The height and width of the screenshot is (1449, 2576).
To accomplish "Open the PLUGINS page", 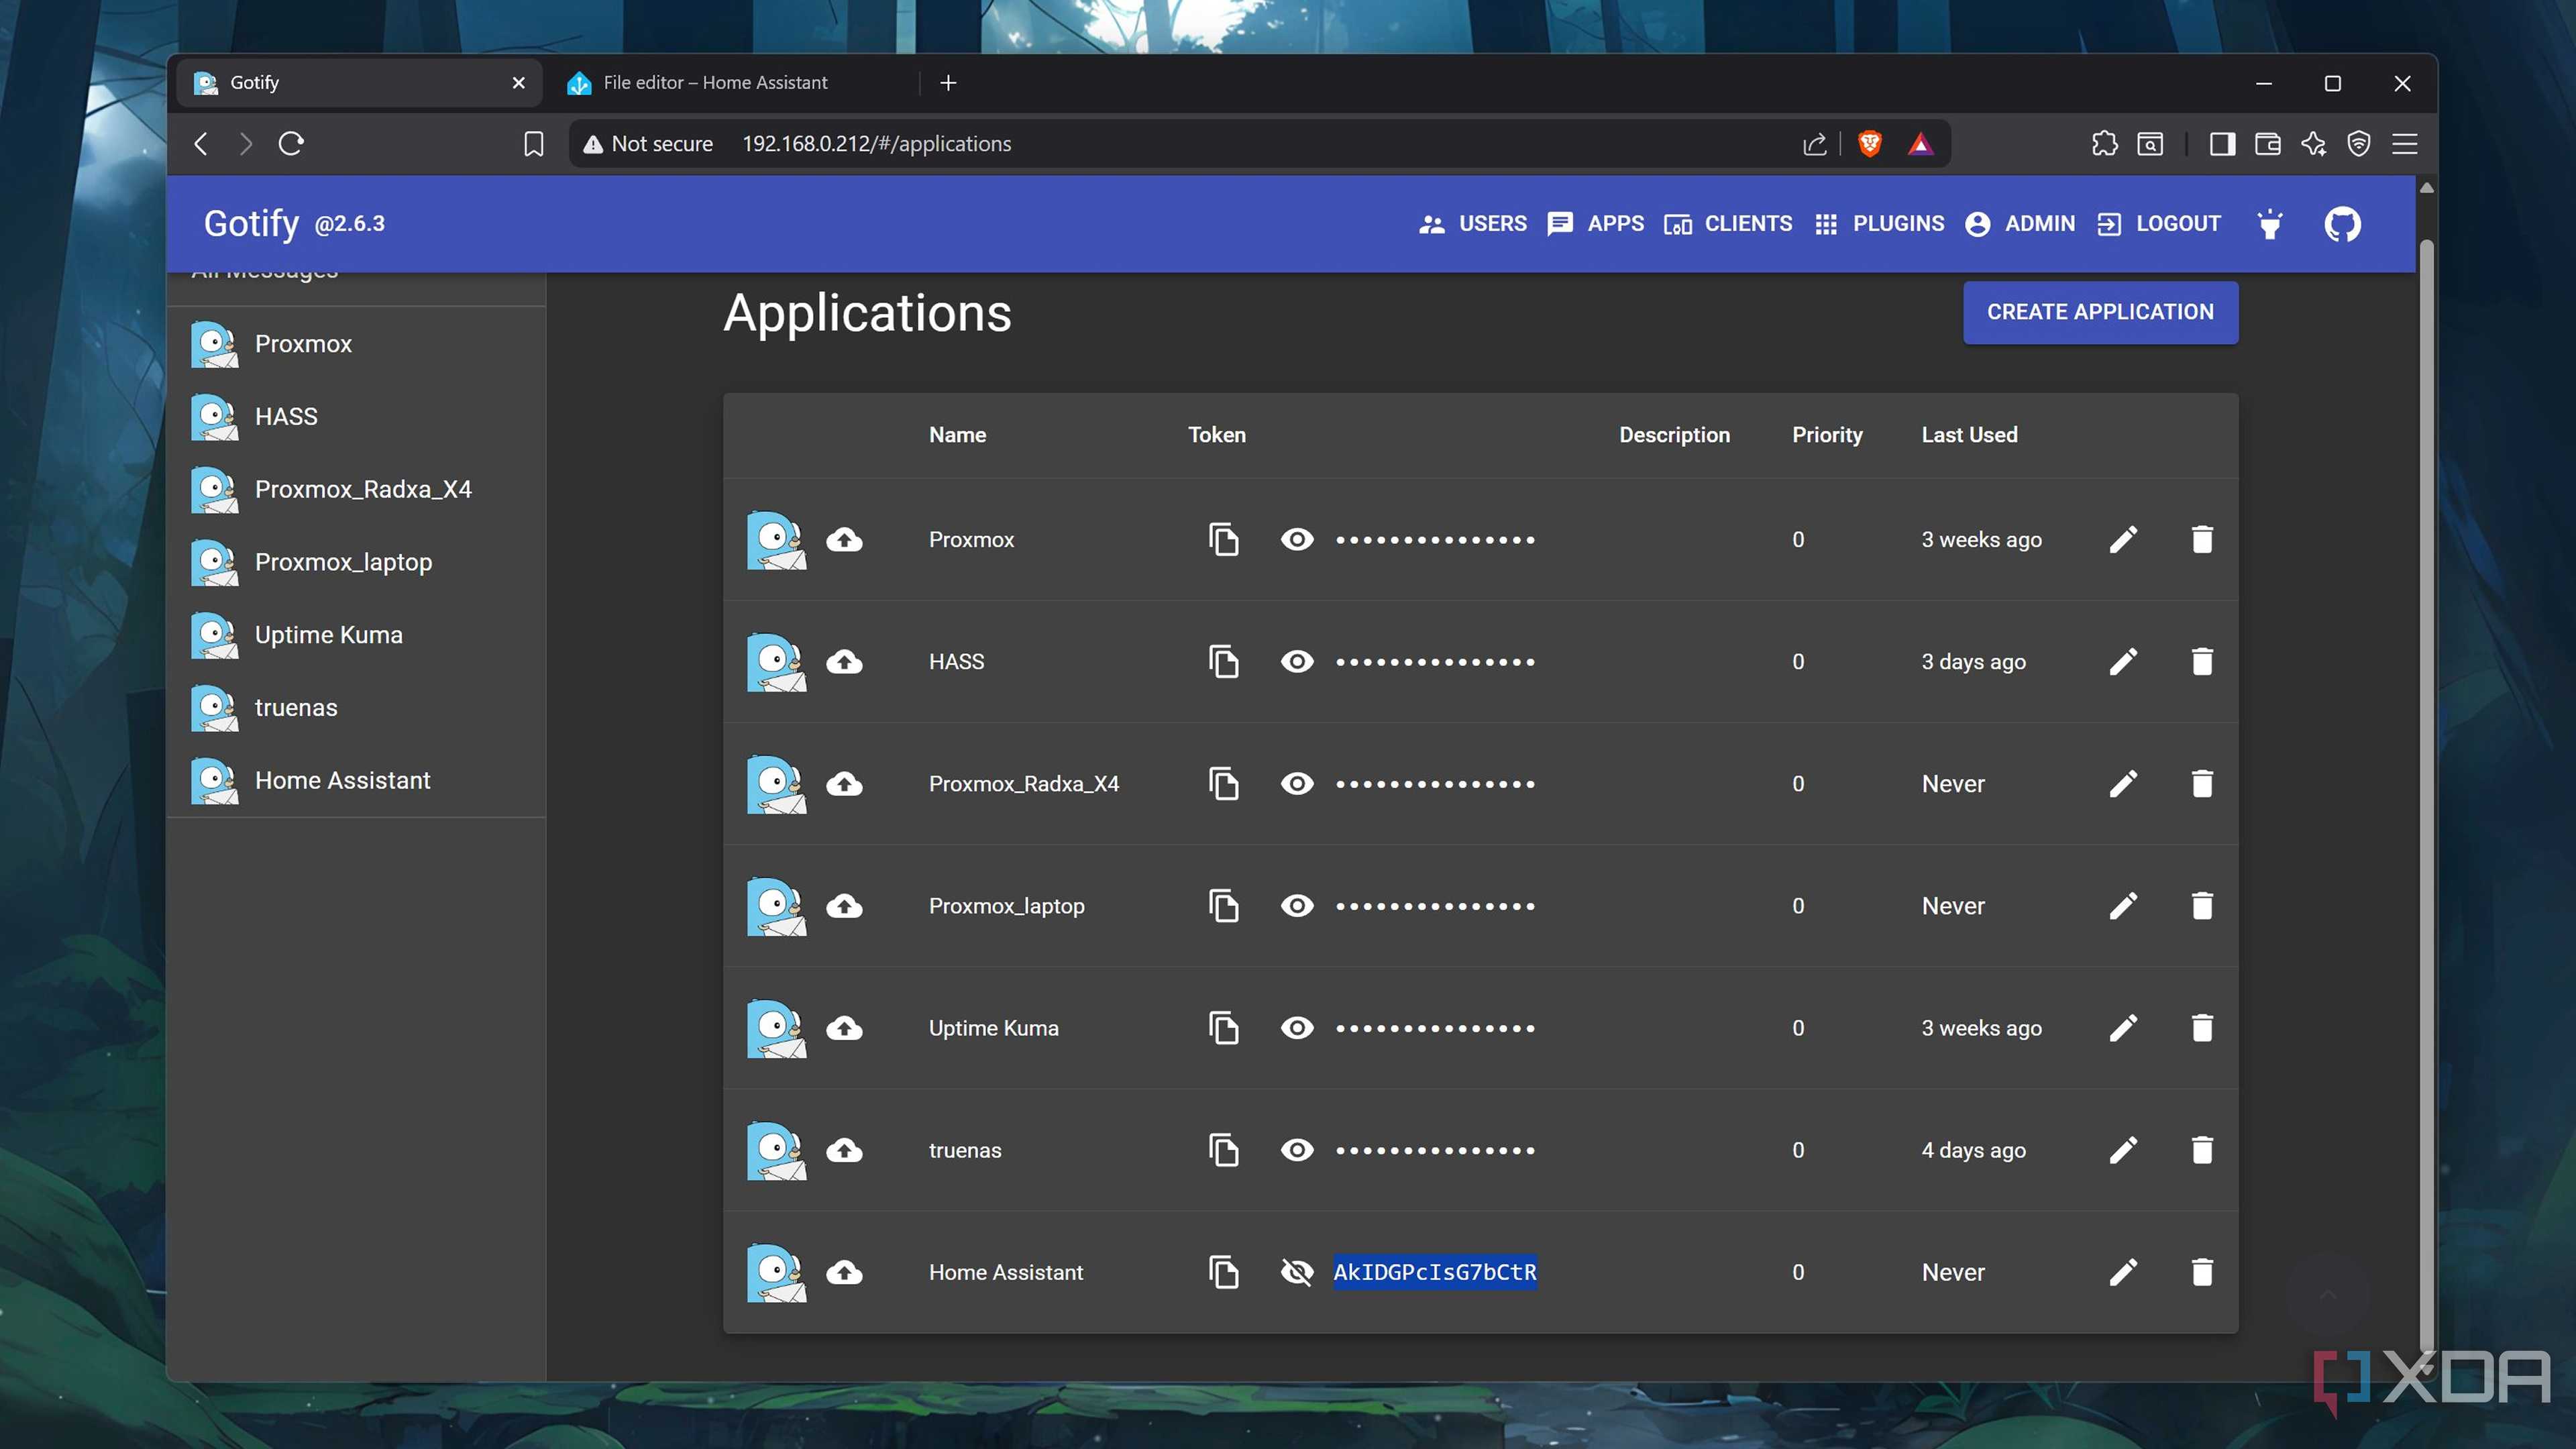I will pos(1880,224).
